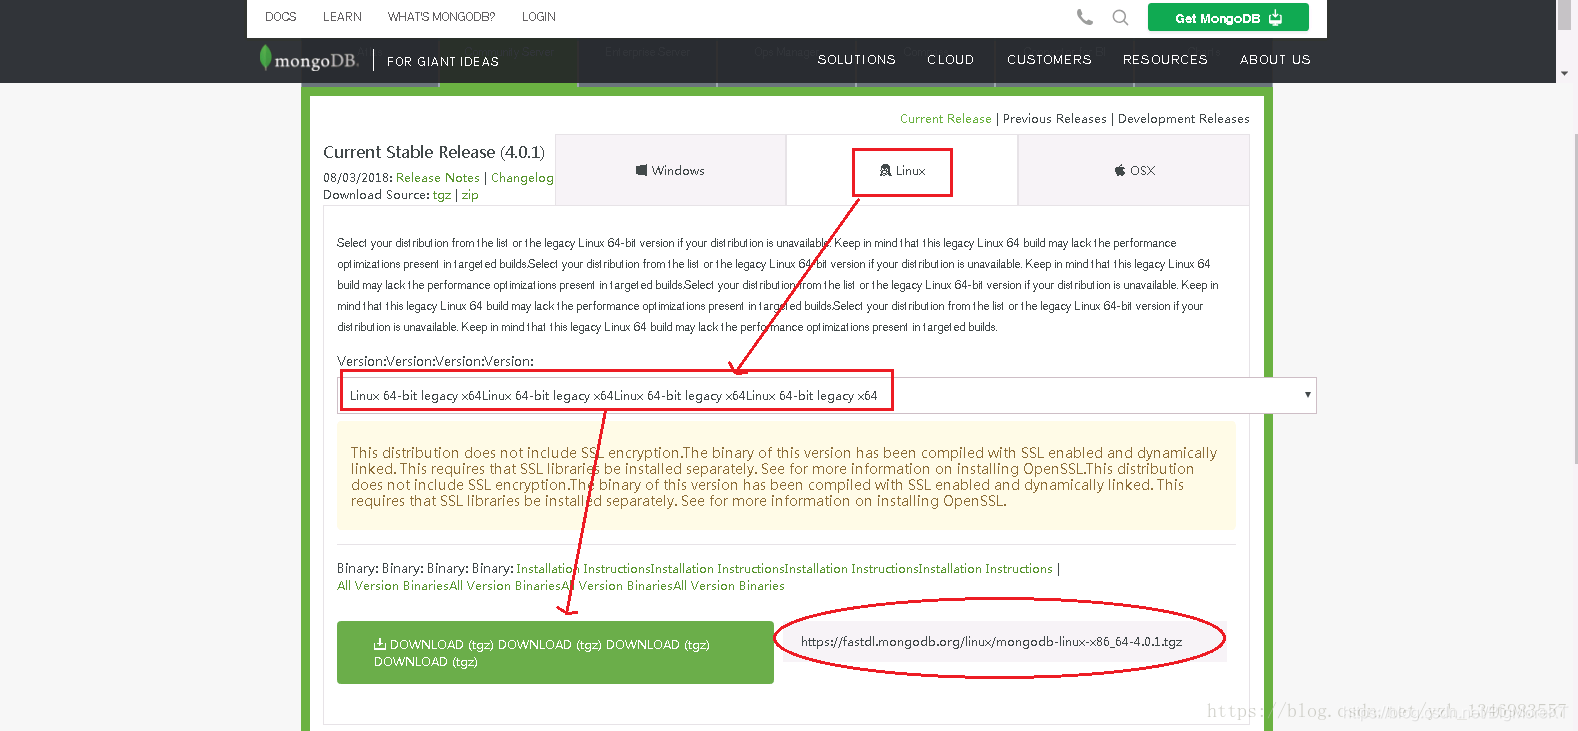The image size is (1578, 731).
Task: Click the Get MongoDB button
Action: (1228, 17)
